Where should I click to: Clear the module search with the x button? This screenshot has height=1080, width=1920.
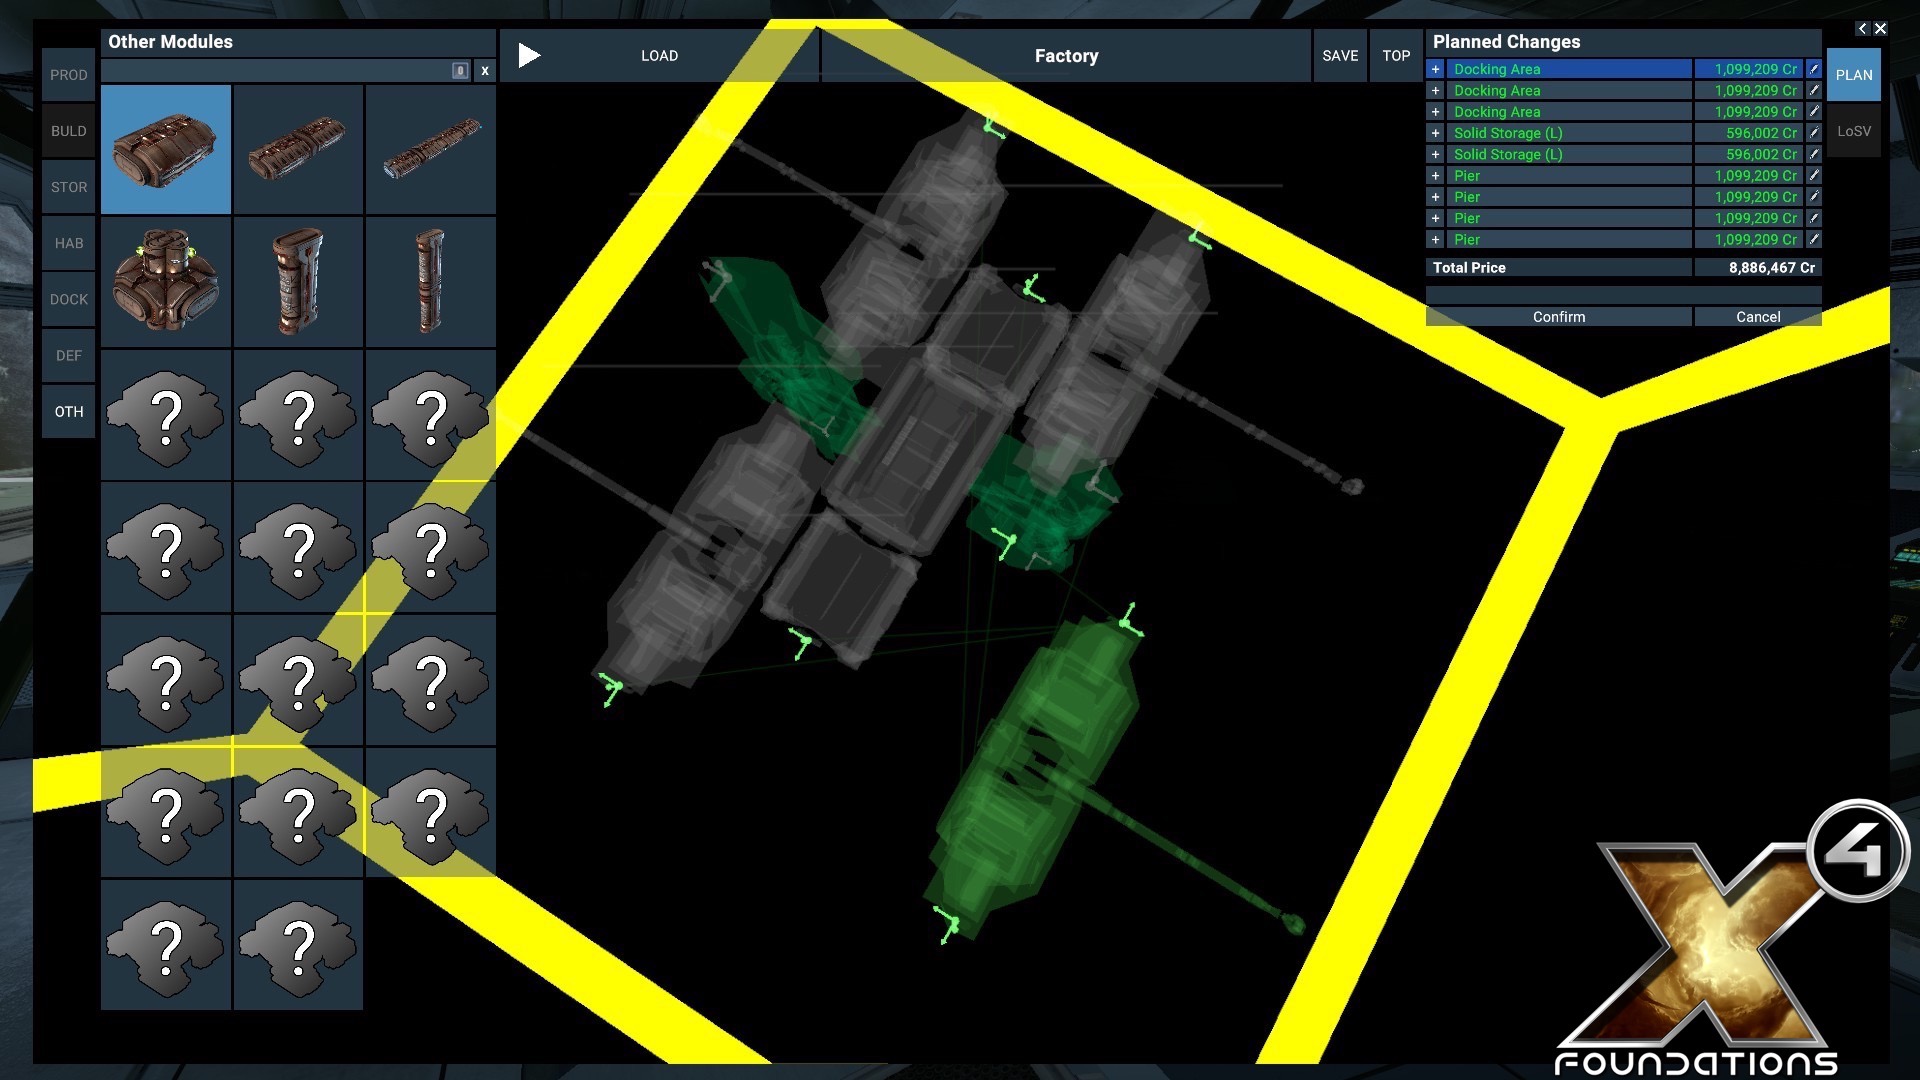[485, 71]
